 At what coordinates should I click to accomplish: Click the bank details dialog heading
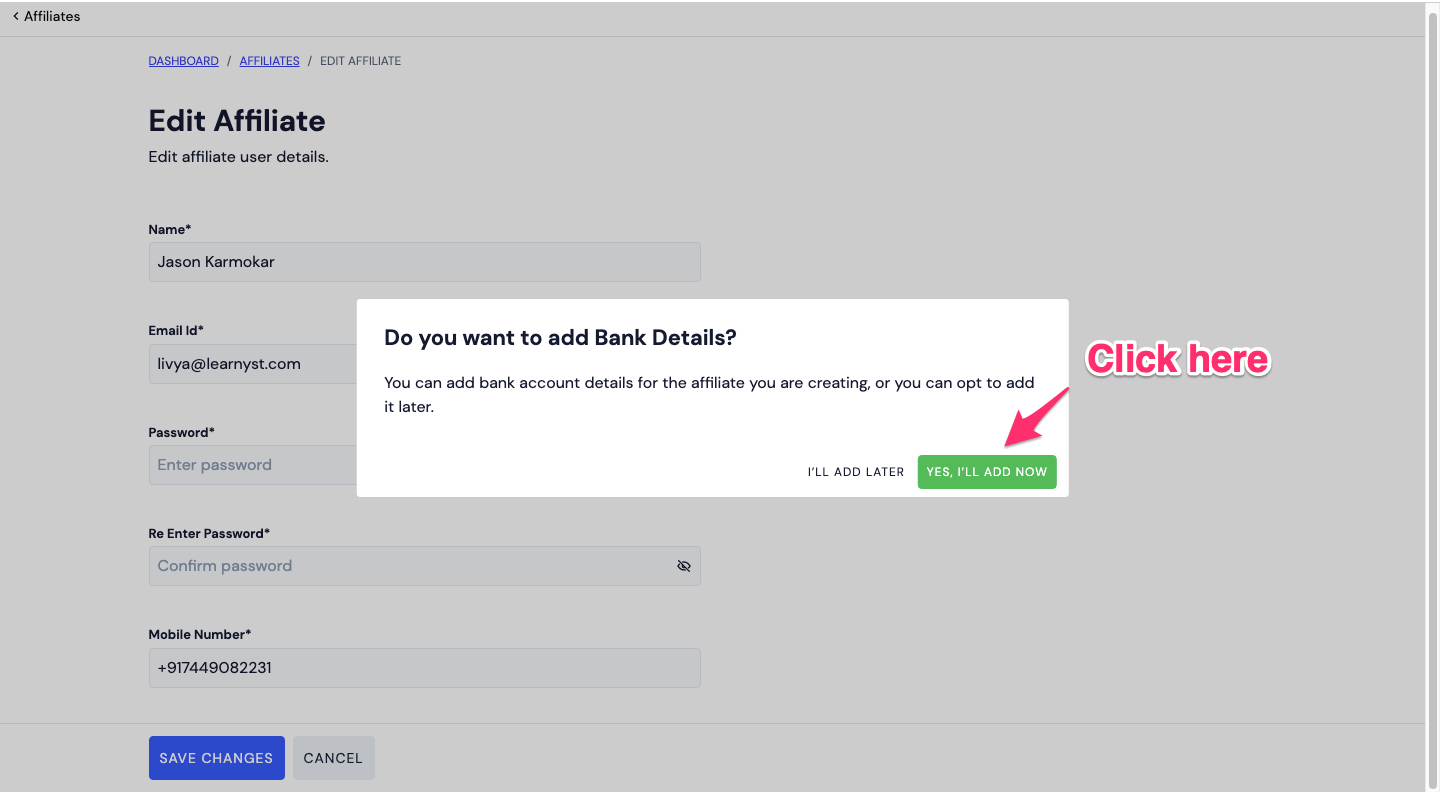click(560, 338)
